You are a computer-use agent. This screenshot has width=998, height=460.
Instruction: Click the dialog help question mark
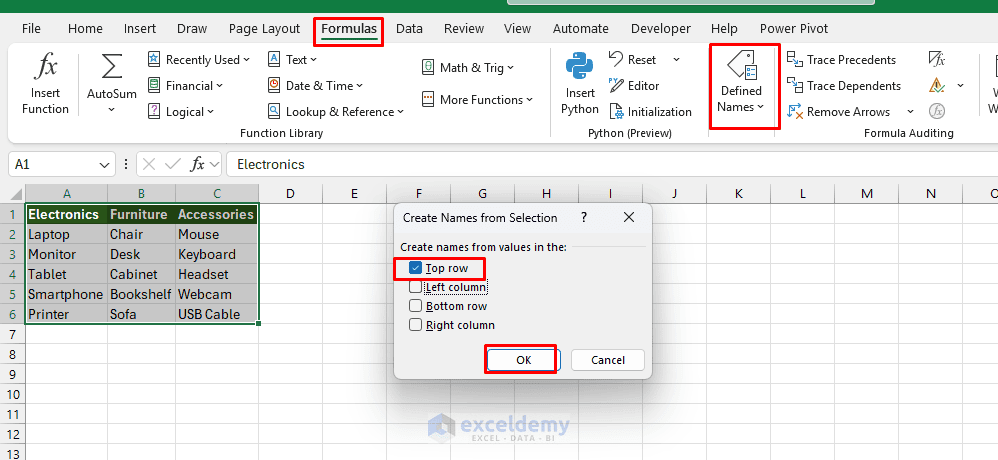[584, 218]
